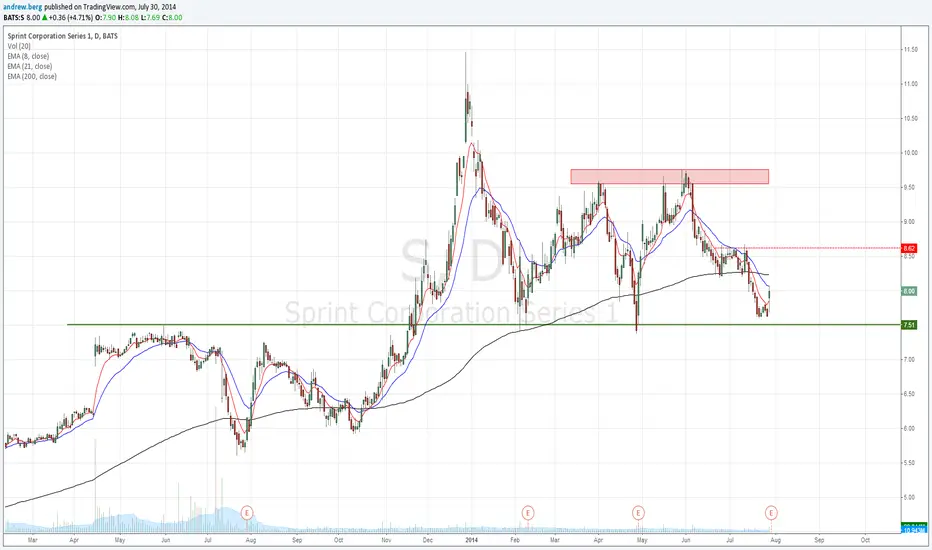The width and height of the screenshot is (932, 550).
Task: Click the green 7.51 price tag
Action: coord(909,325)
